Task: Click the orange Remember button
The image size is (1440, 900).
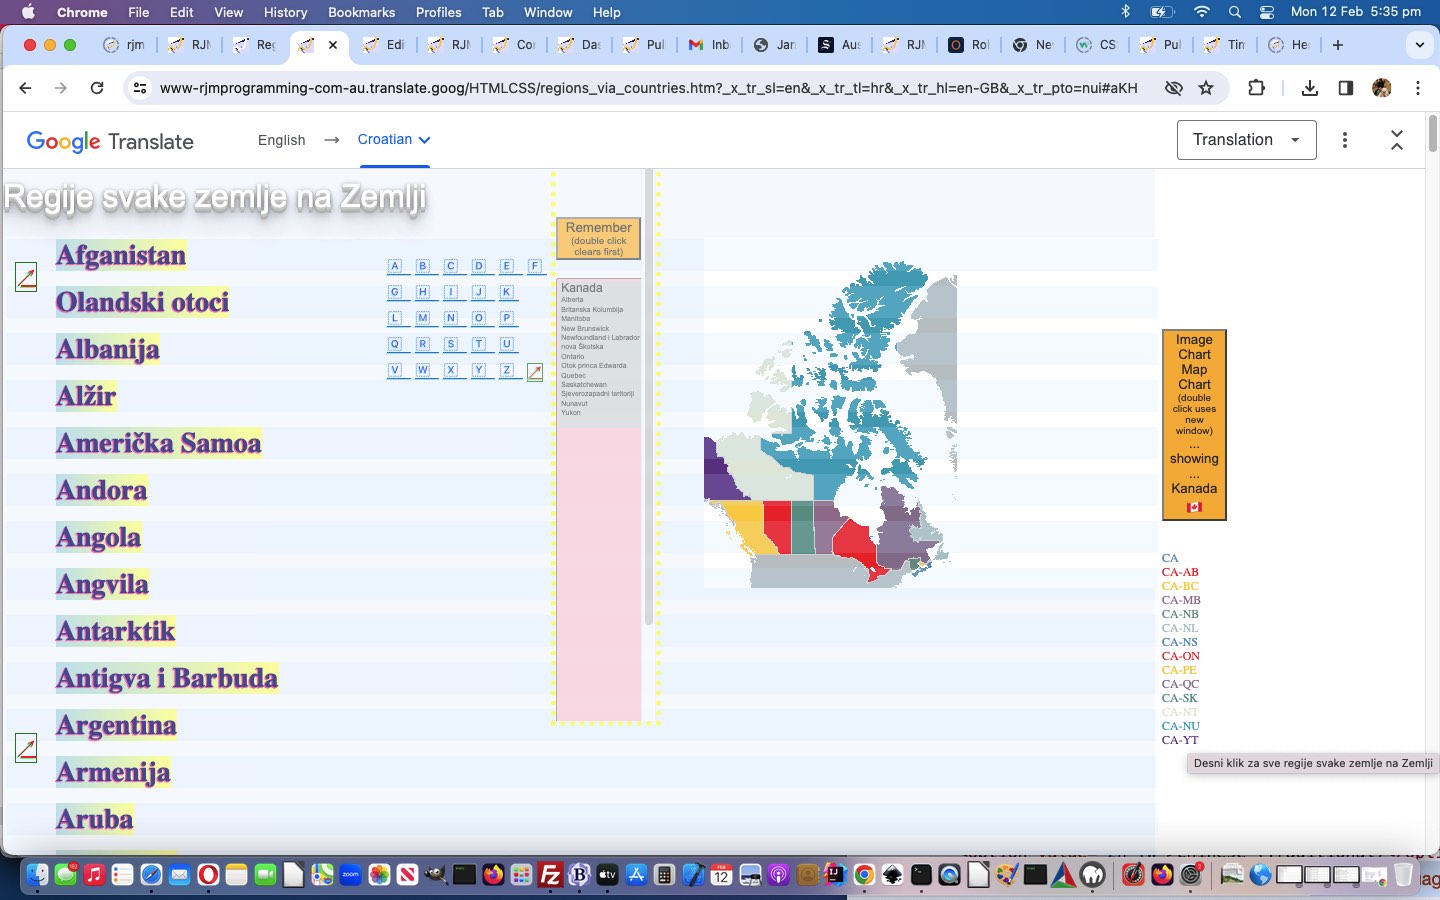Action: [599, 238]
